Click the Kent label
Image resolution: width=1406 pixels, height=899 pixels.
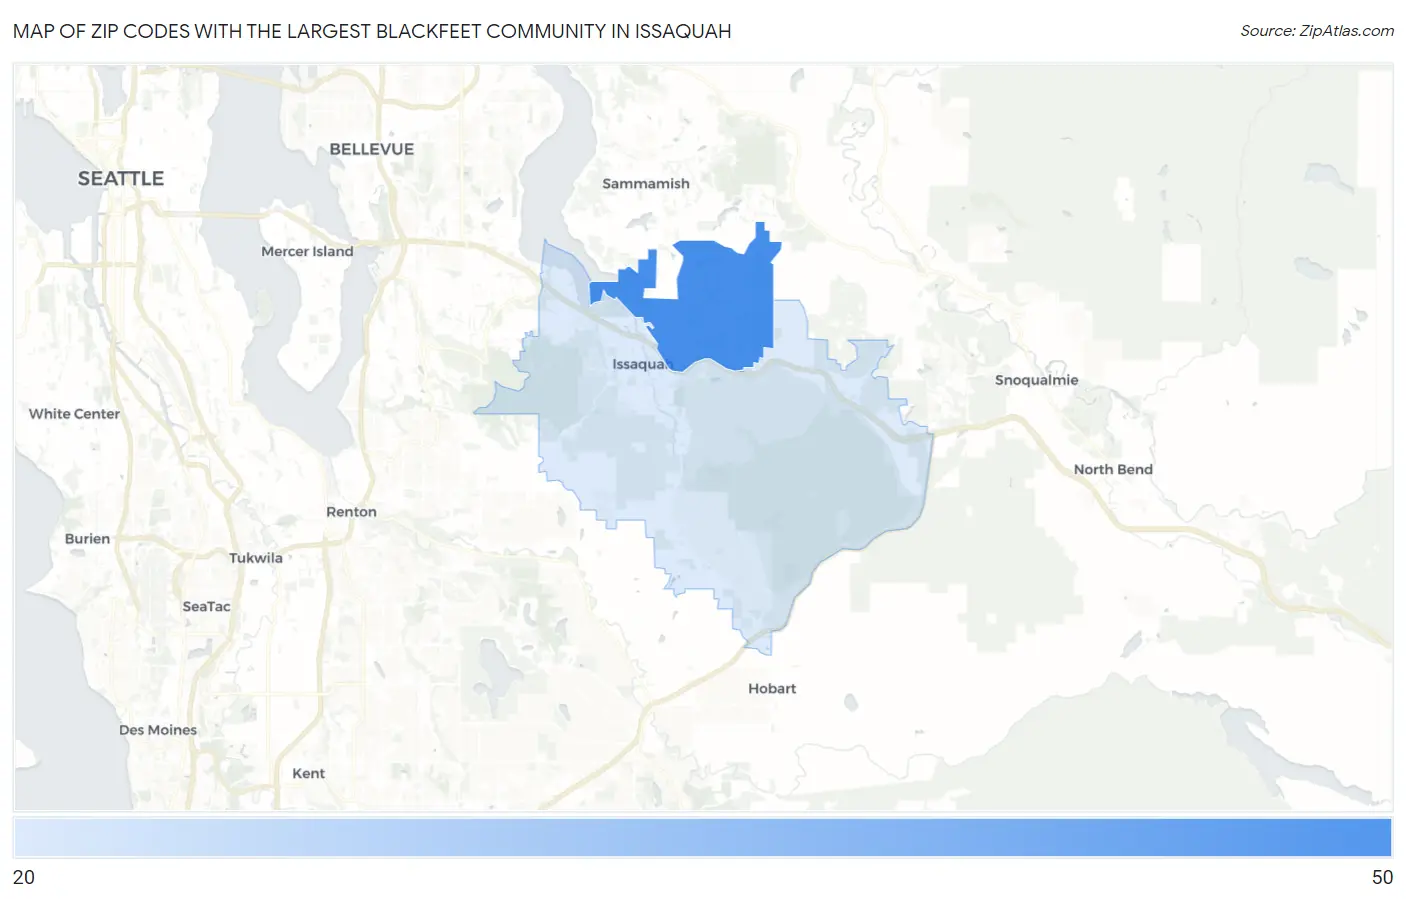(x=308, y=773)
